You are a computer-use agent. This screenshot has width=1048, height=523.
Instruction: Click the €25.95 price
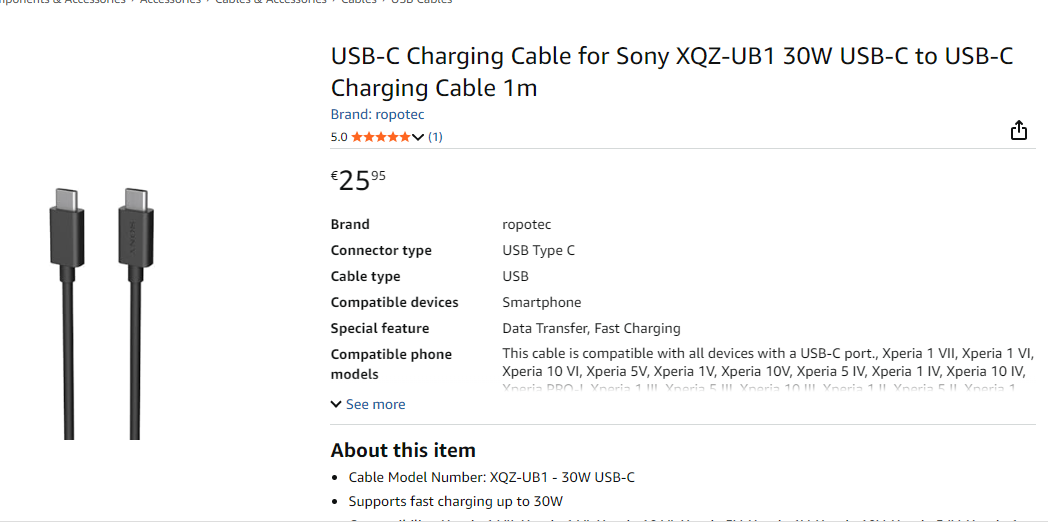pos(358,180)
